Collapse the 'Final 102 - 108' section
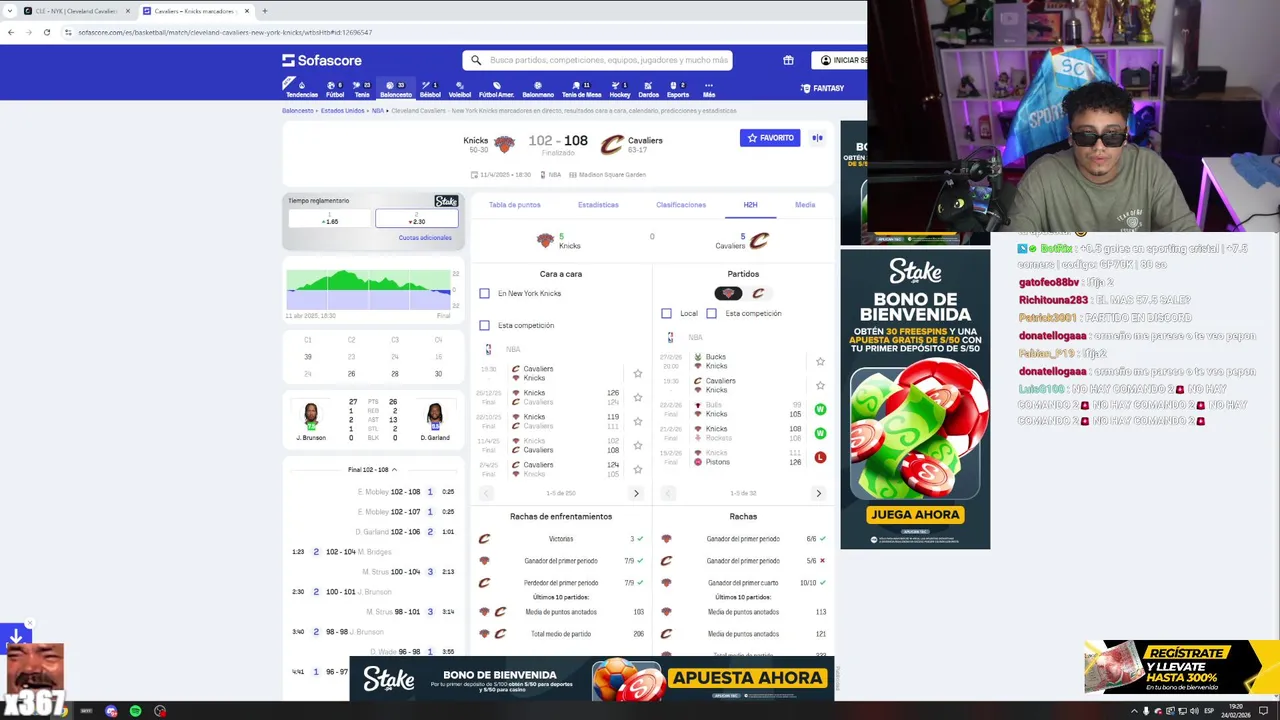 tap(372, 469)
